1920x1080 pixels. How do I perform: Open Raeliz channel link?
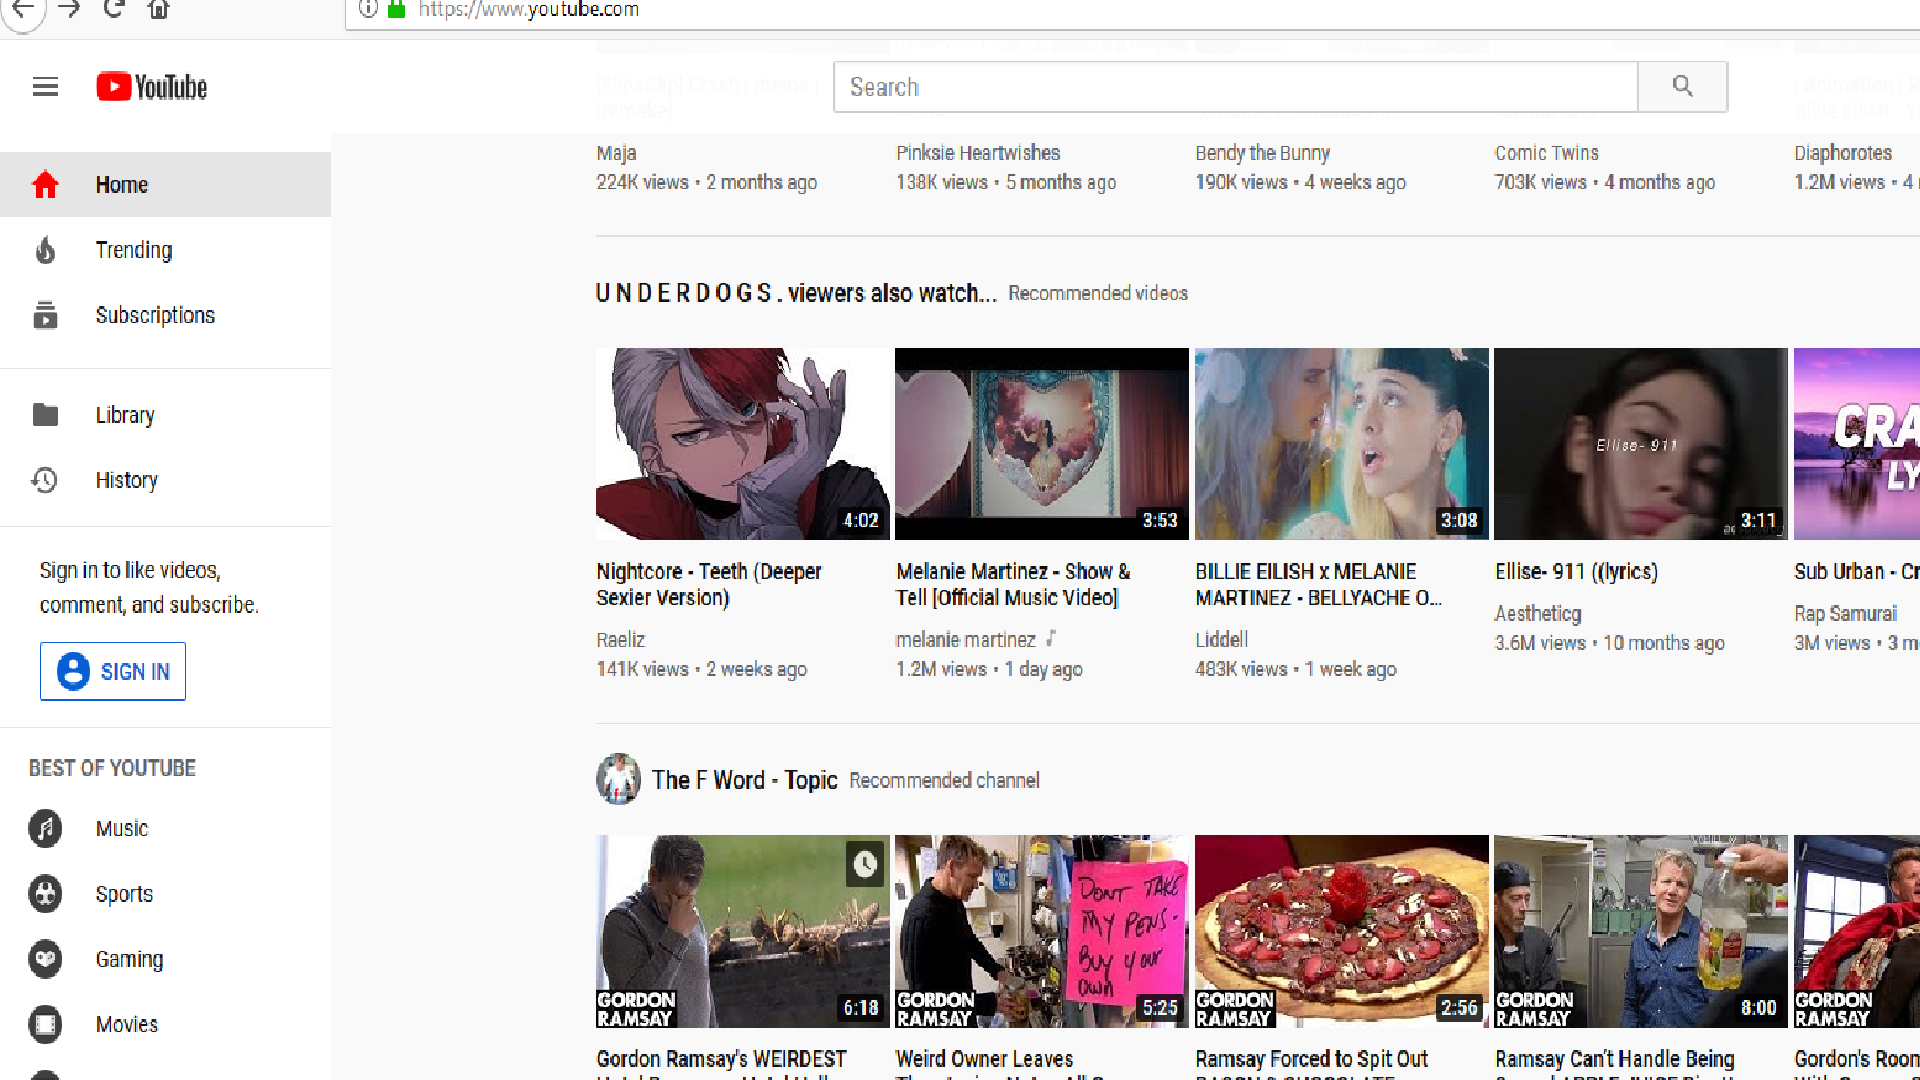pyautogui.click(x=620, y=640)
